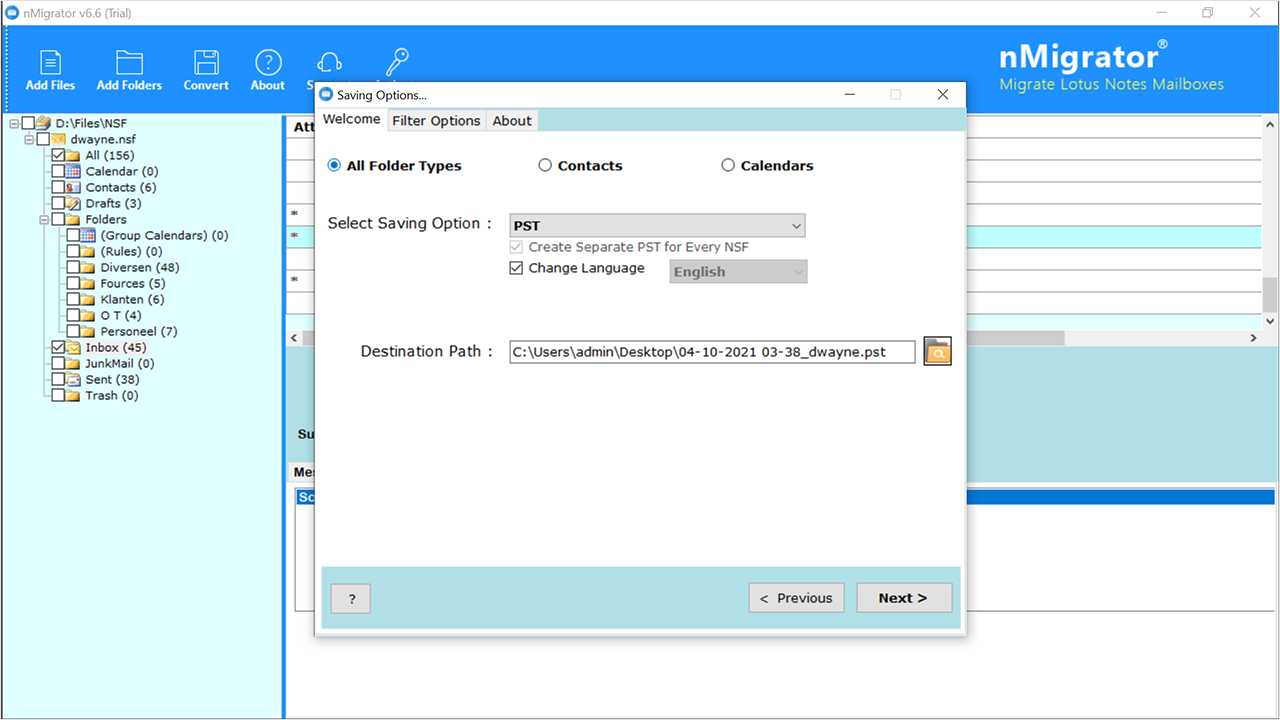1280x720 pixels.
Task: Click the Add Folders toolbar icon
Action: 129,62
